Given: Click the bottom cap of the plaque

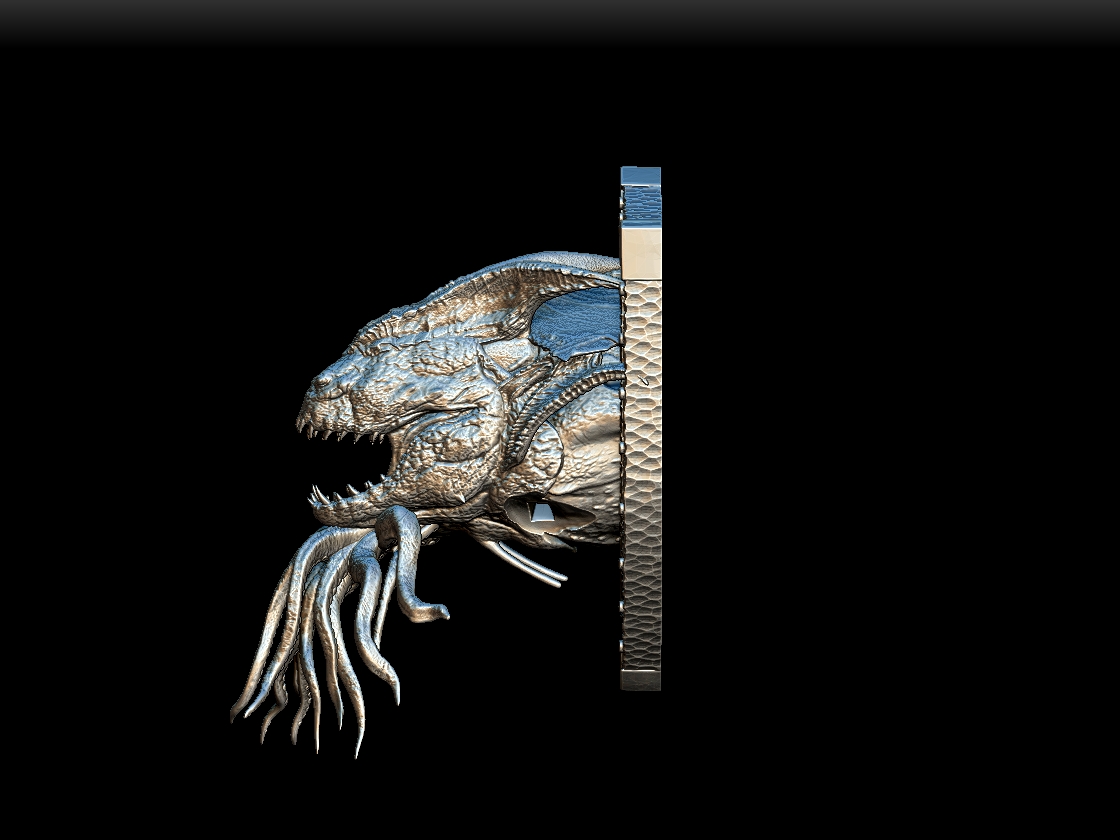Looking at the screenshot, I should (x=640, y=680).
